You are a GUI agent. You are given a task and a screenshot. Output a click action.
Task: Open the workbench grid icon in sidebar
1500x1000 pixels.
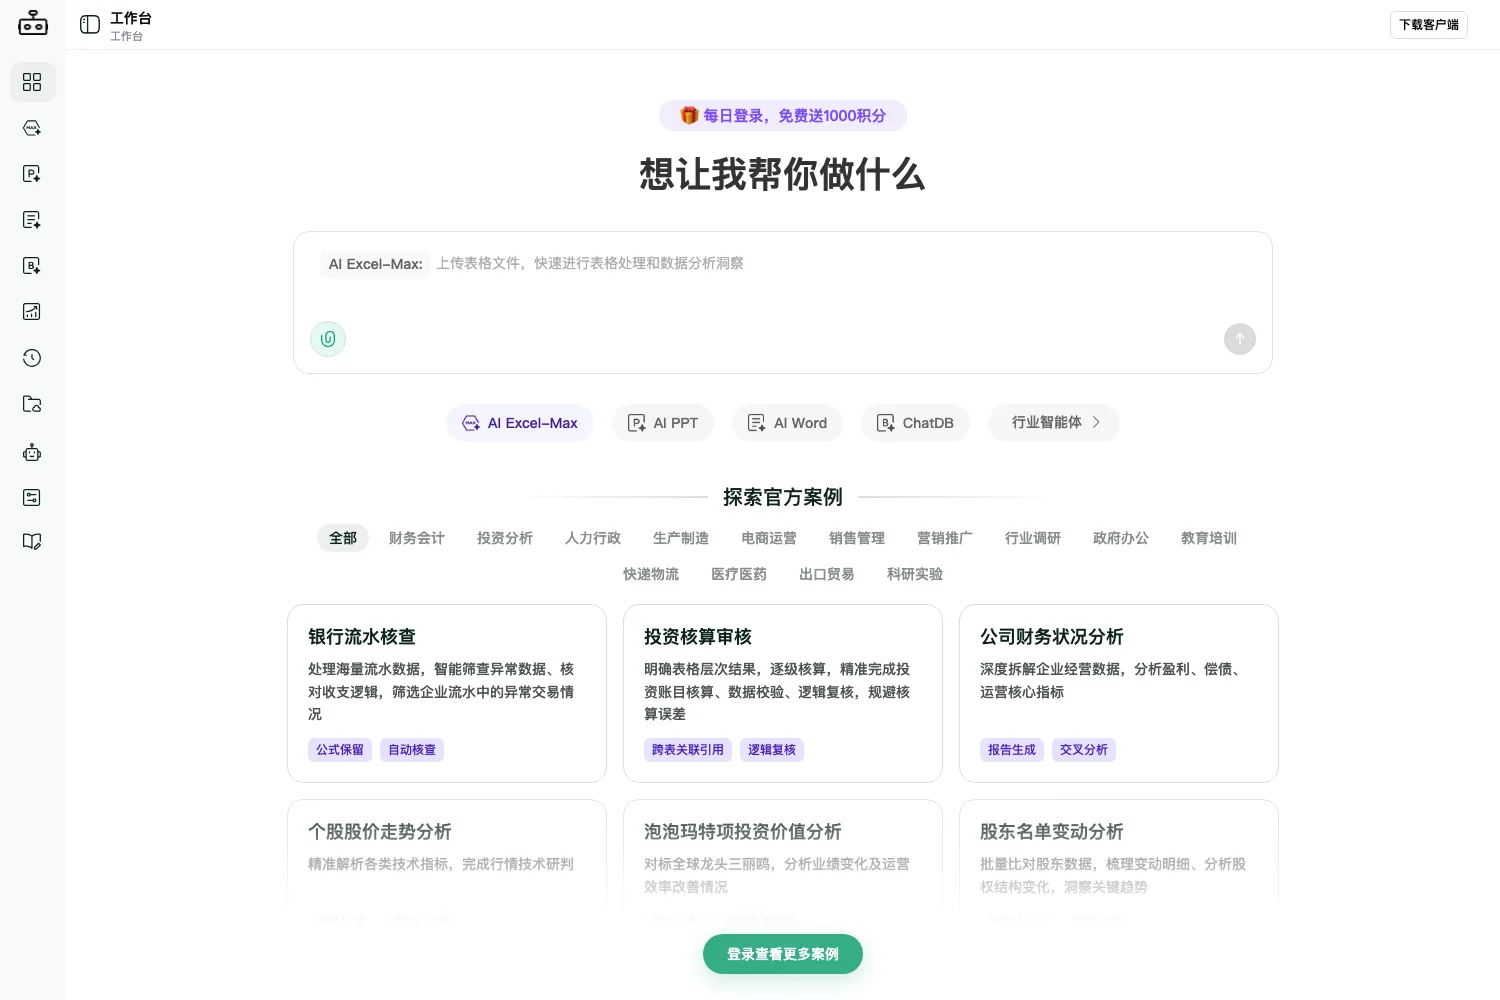(32, 82)
